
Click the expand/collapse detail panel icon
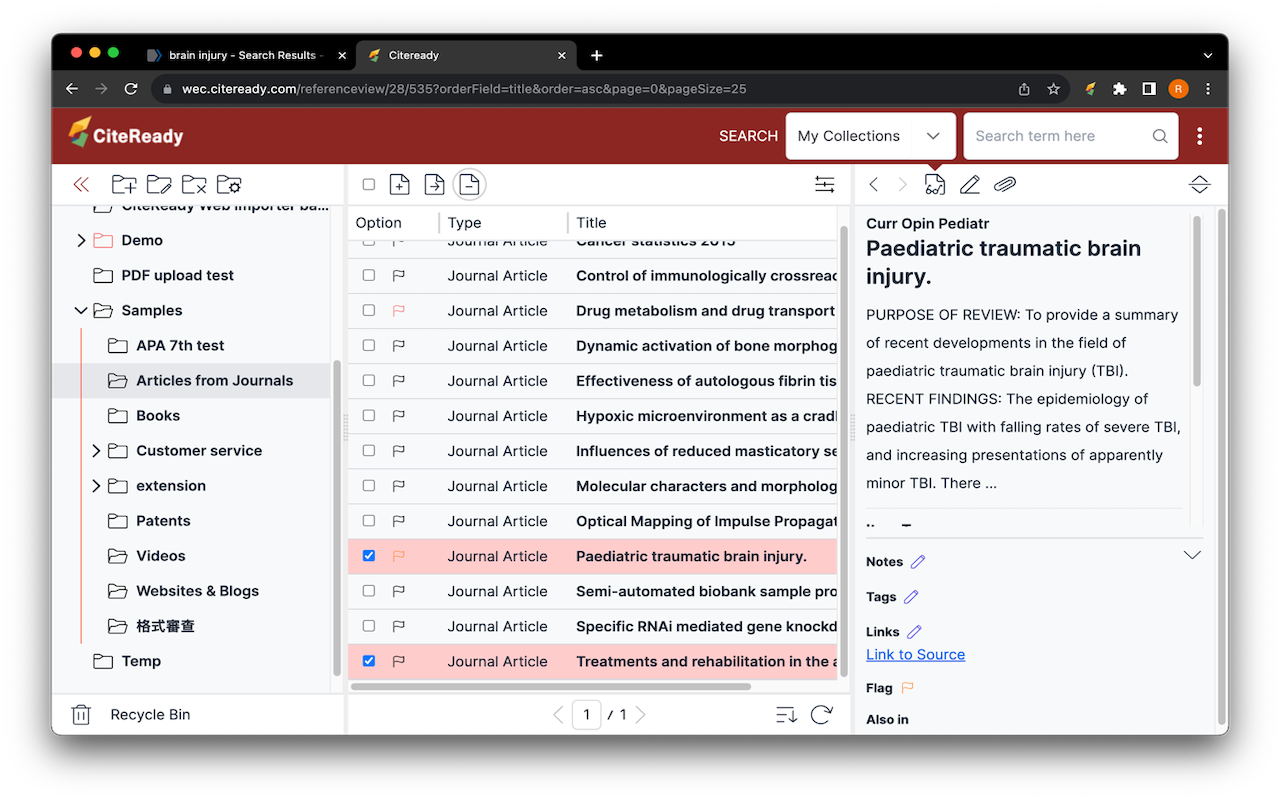[1200, 185]
